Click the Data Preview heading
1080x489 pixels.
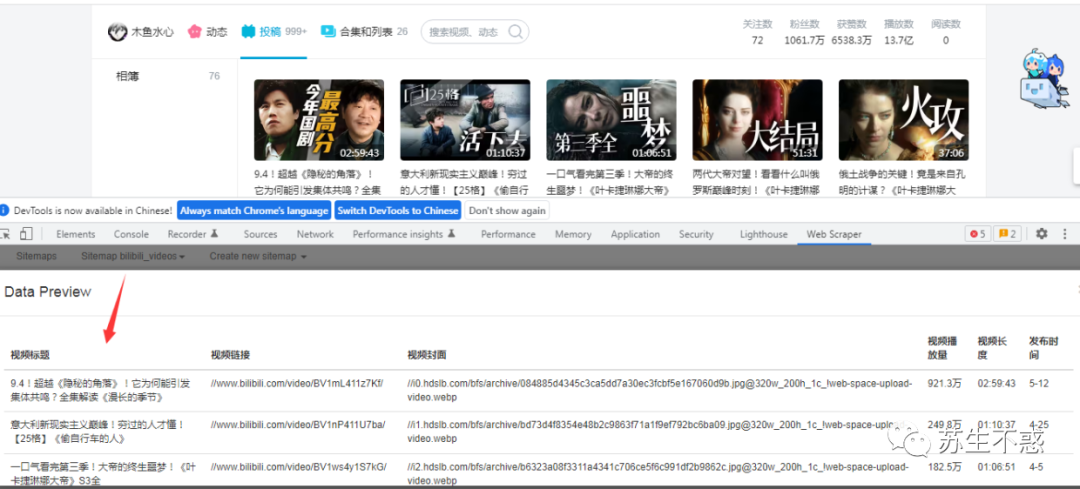(x=48, y=292)
